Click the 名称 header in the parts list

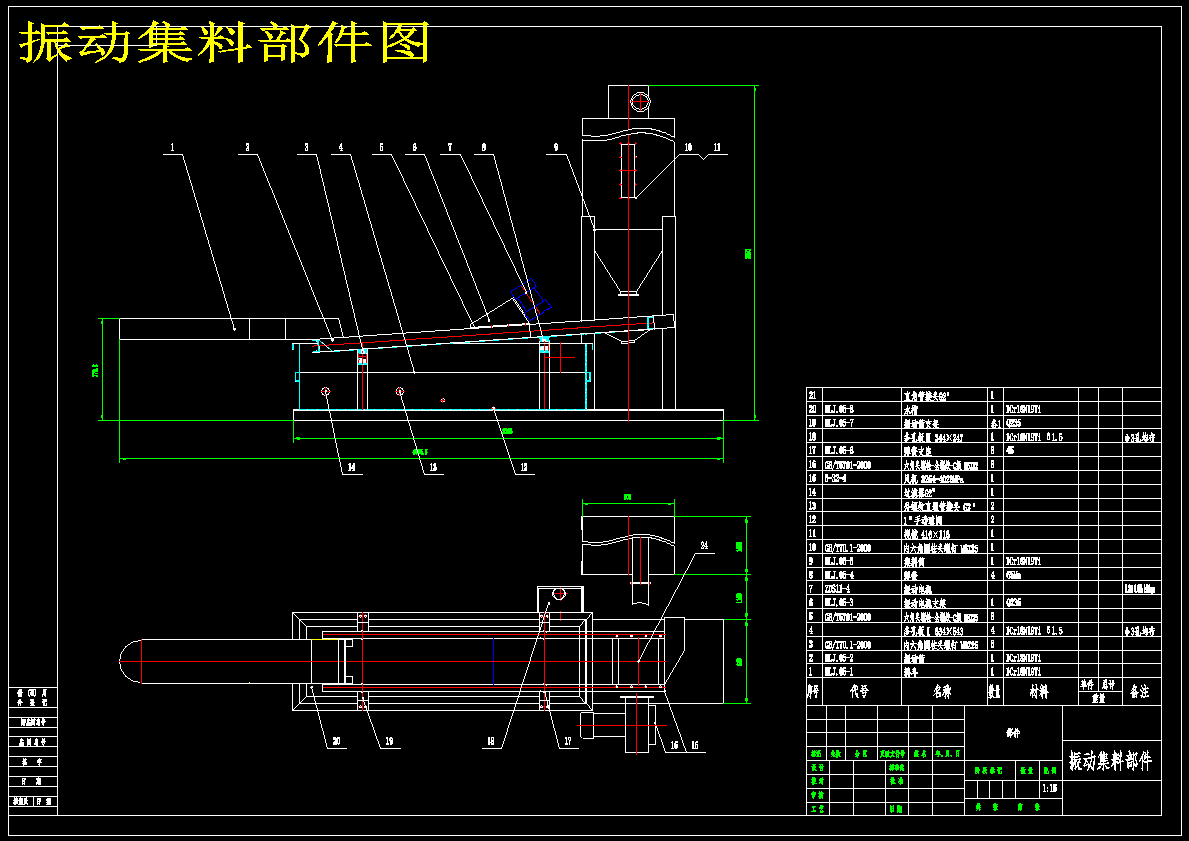tap(942, 692)
